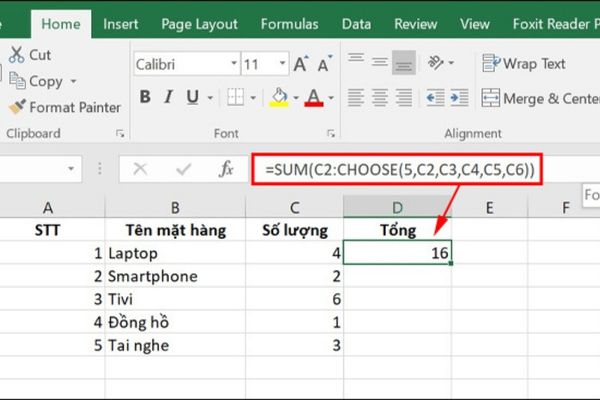Select column E header
The width and height of the screenshot is (600, 400).
pyautogui.click(x=489, y=208)
